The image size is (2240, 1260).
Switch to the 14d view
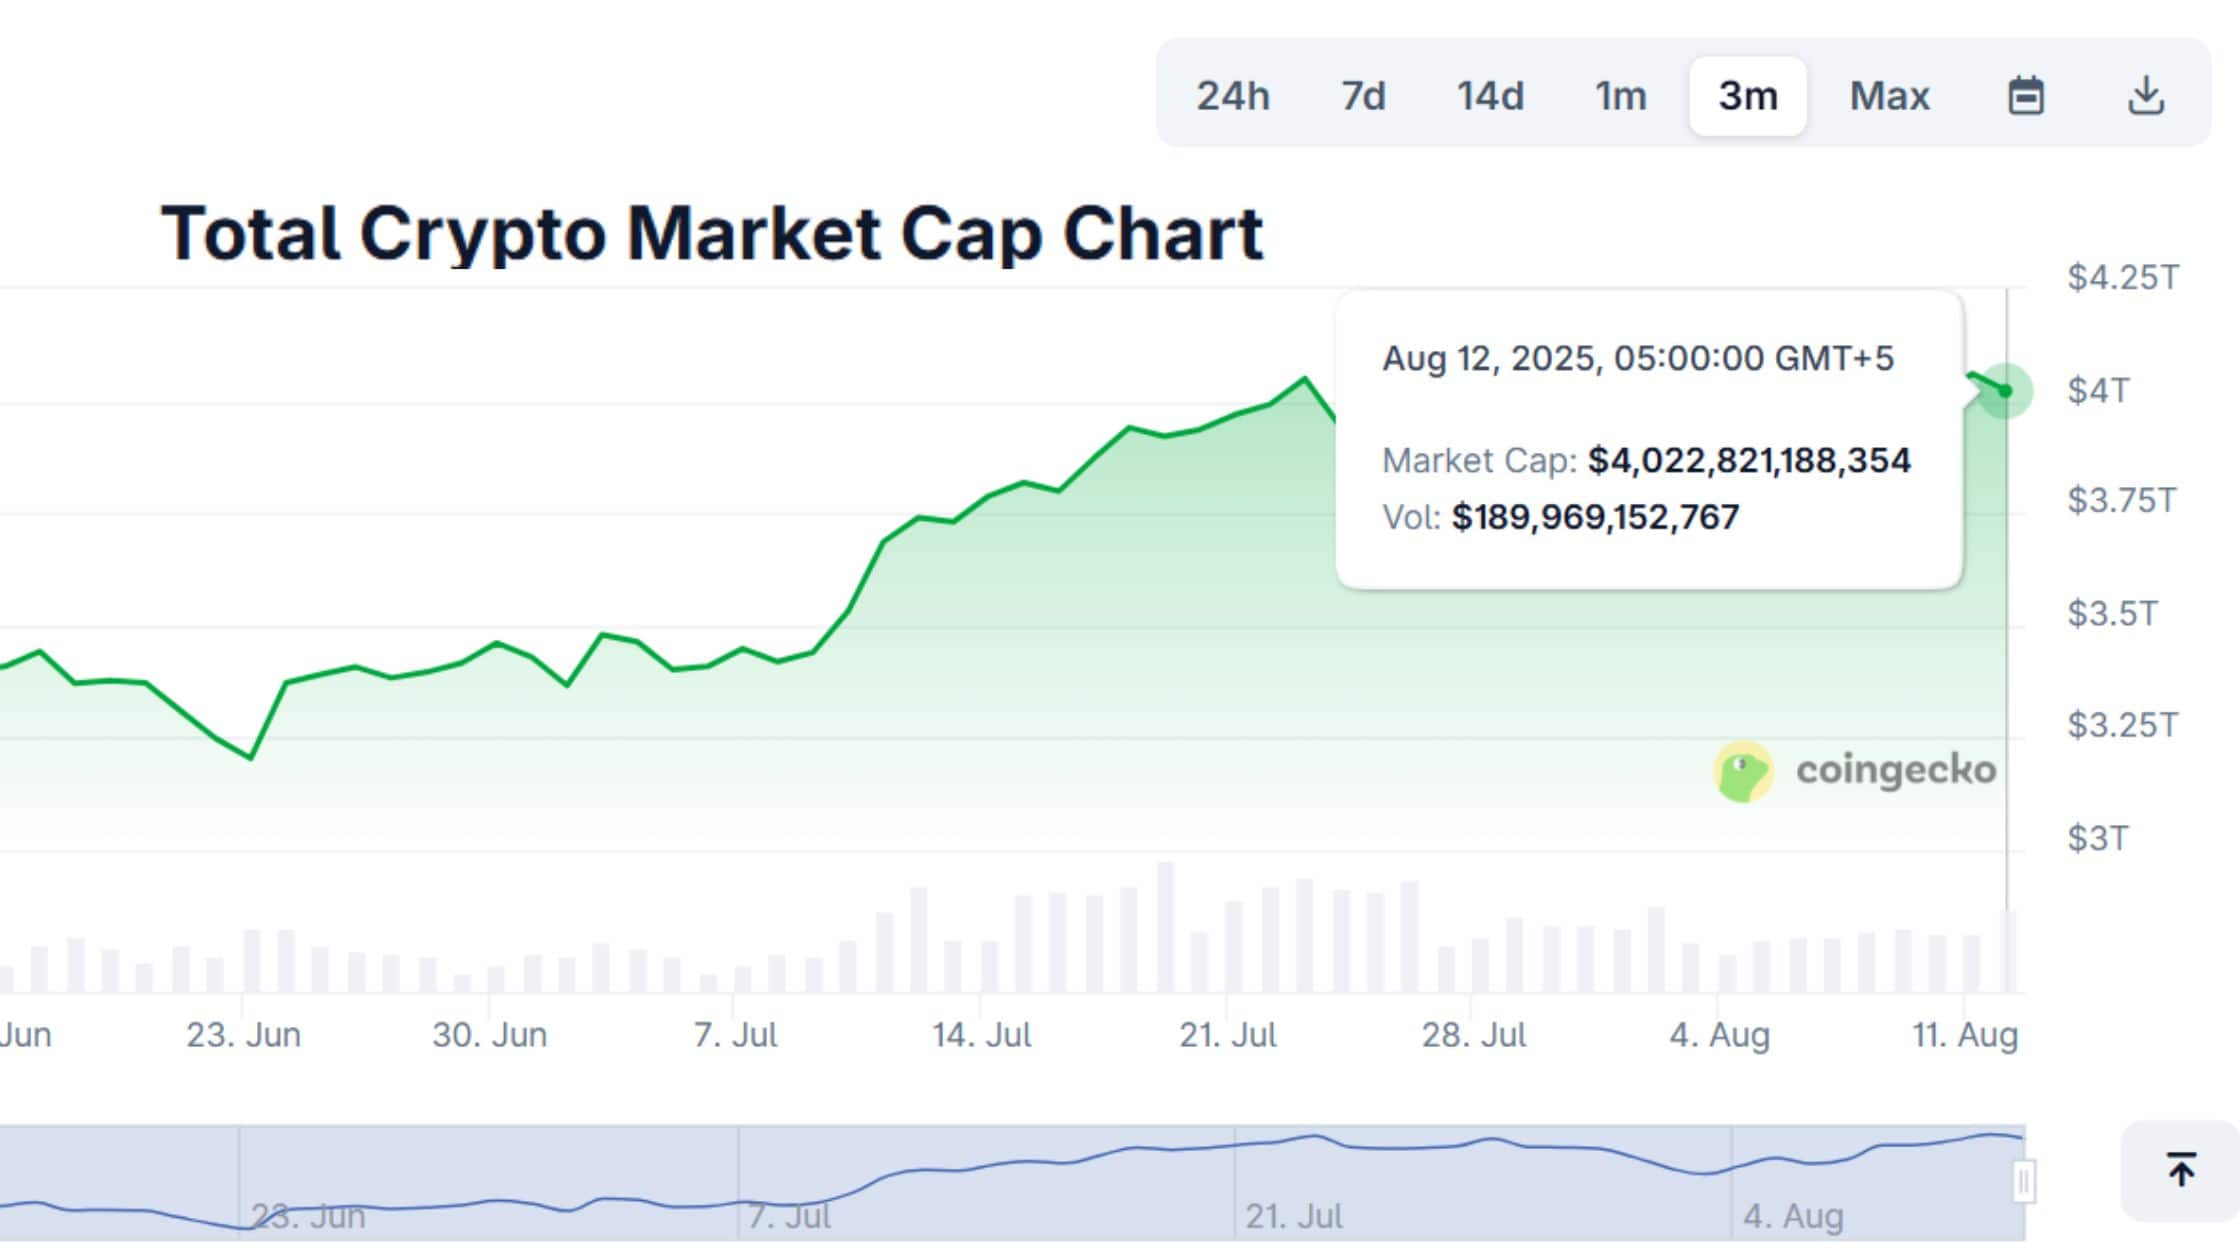coord(1491,96)
